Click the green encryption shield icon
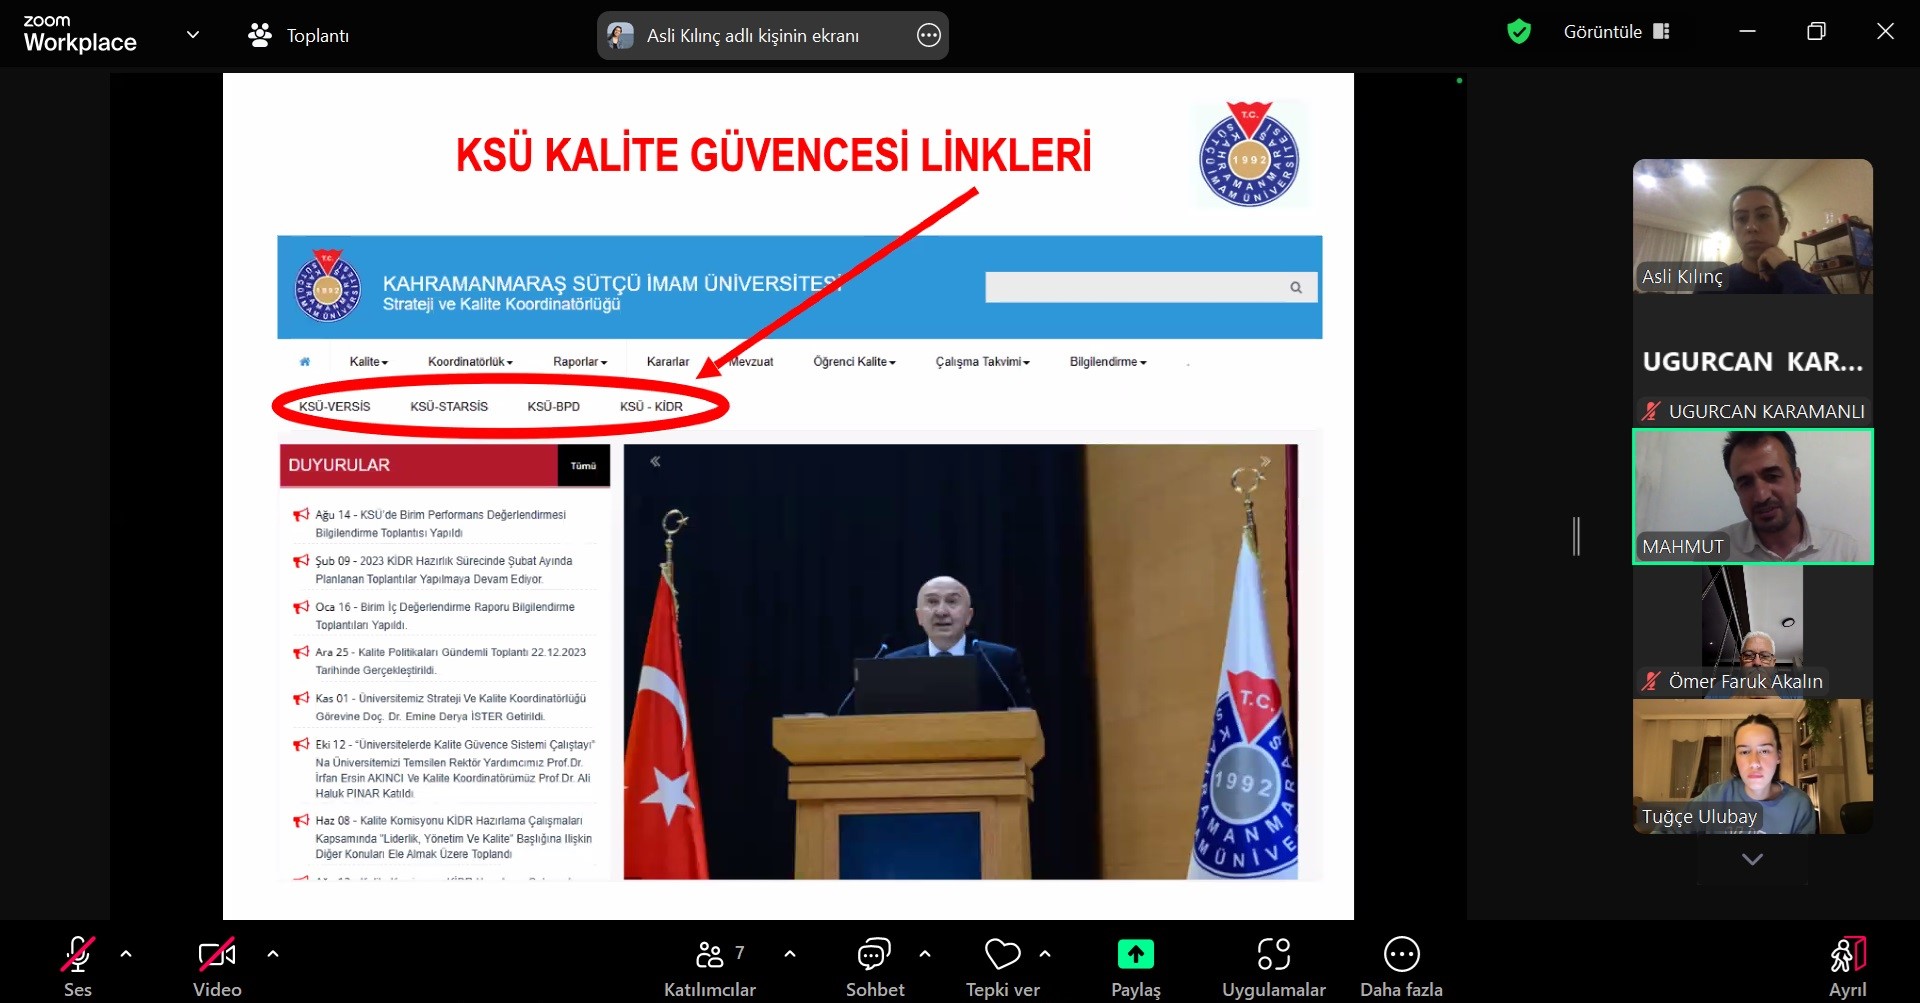The image size is (1920, 1003). pyautogui.click(x=1519, y=32)
